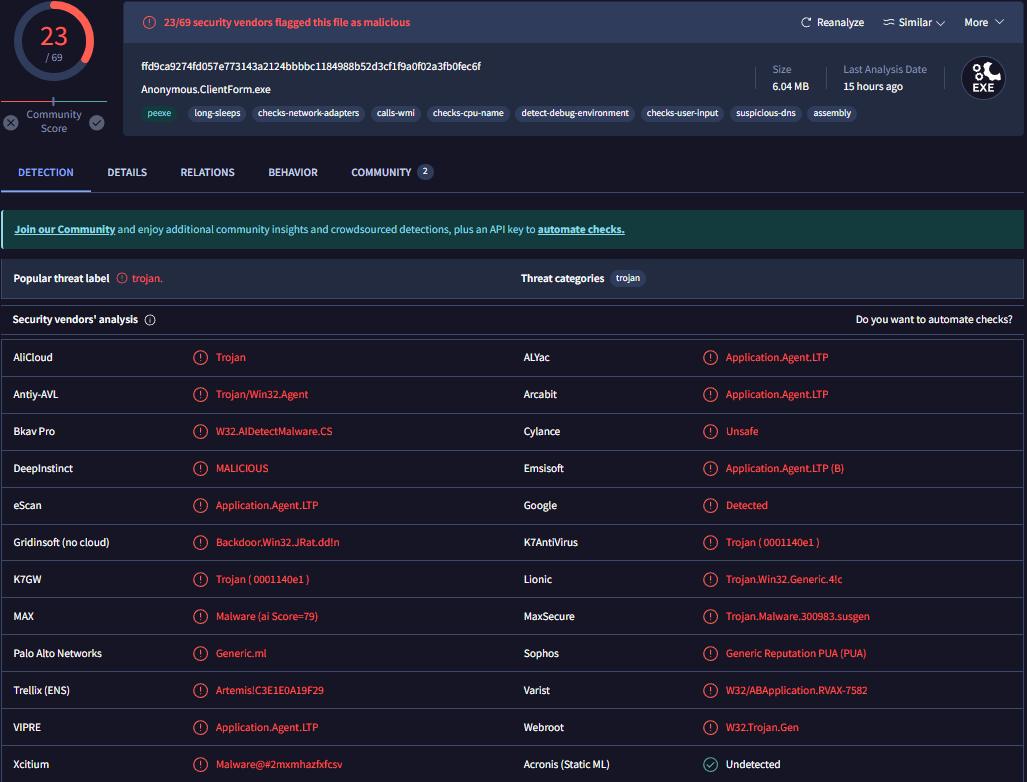The image size is (1027, 782).
Task: Click the Backdoor.Win32.JRat.dd!n detection name
Action: click(x=278, y=542)
